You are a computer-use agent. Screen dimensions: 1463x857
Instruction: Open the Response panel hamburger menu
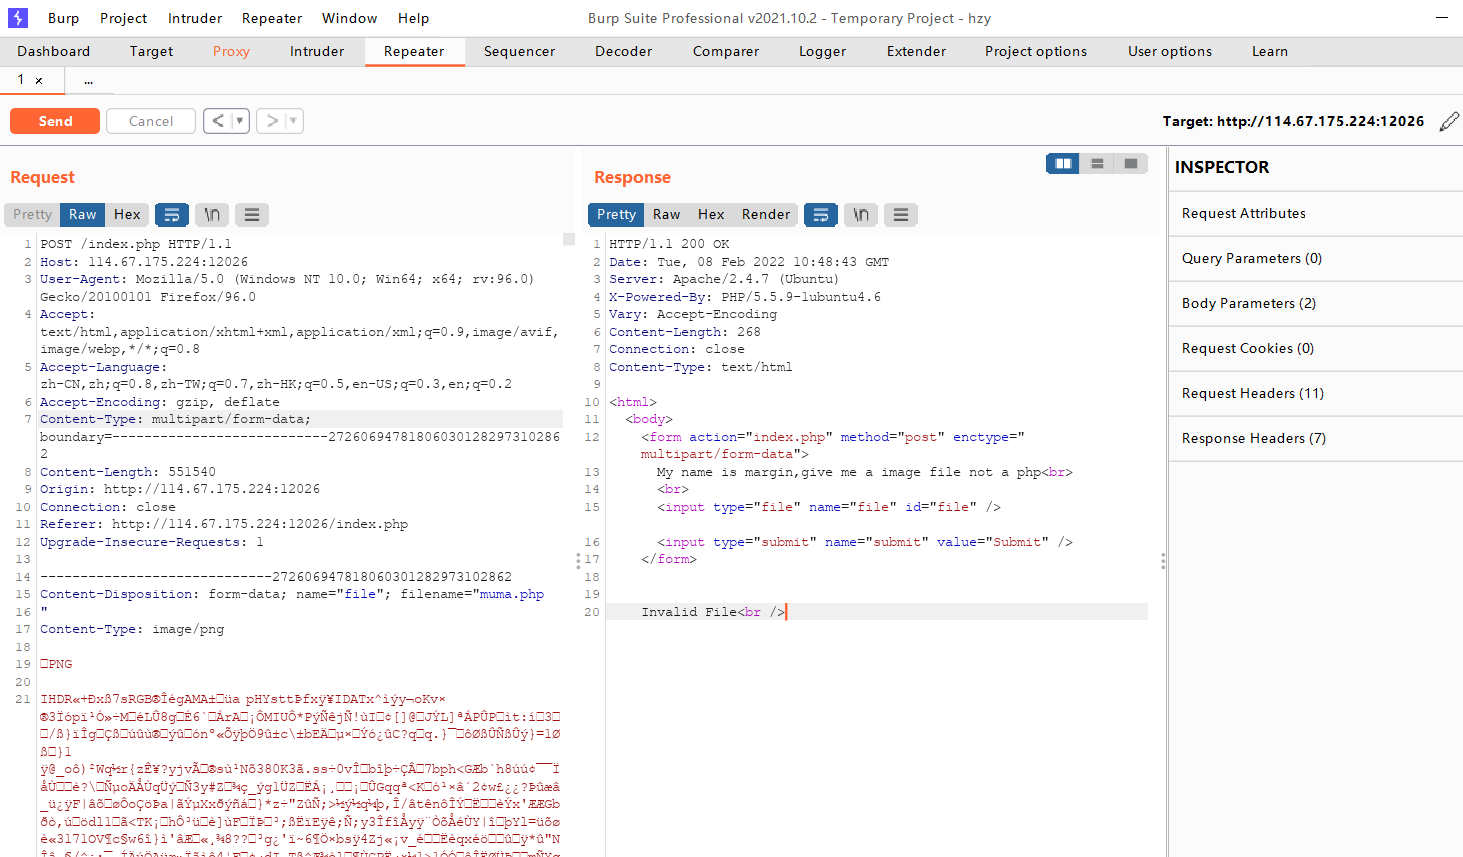[901, 214]
